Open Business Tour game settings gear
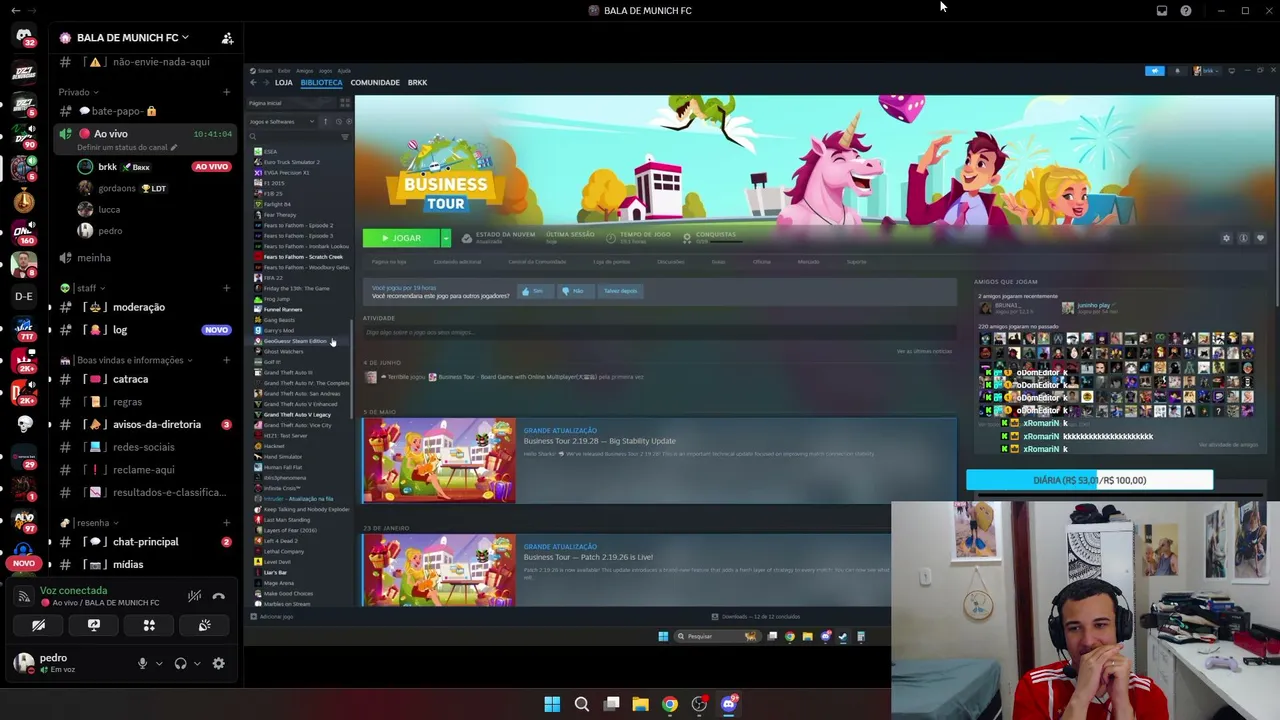Viewport: 1280px width, 720px height. click(x=1226, y=238)
